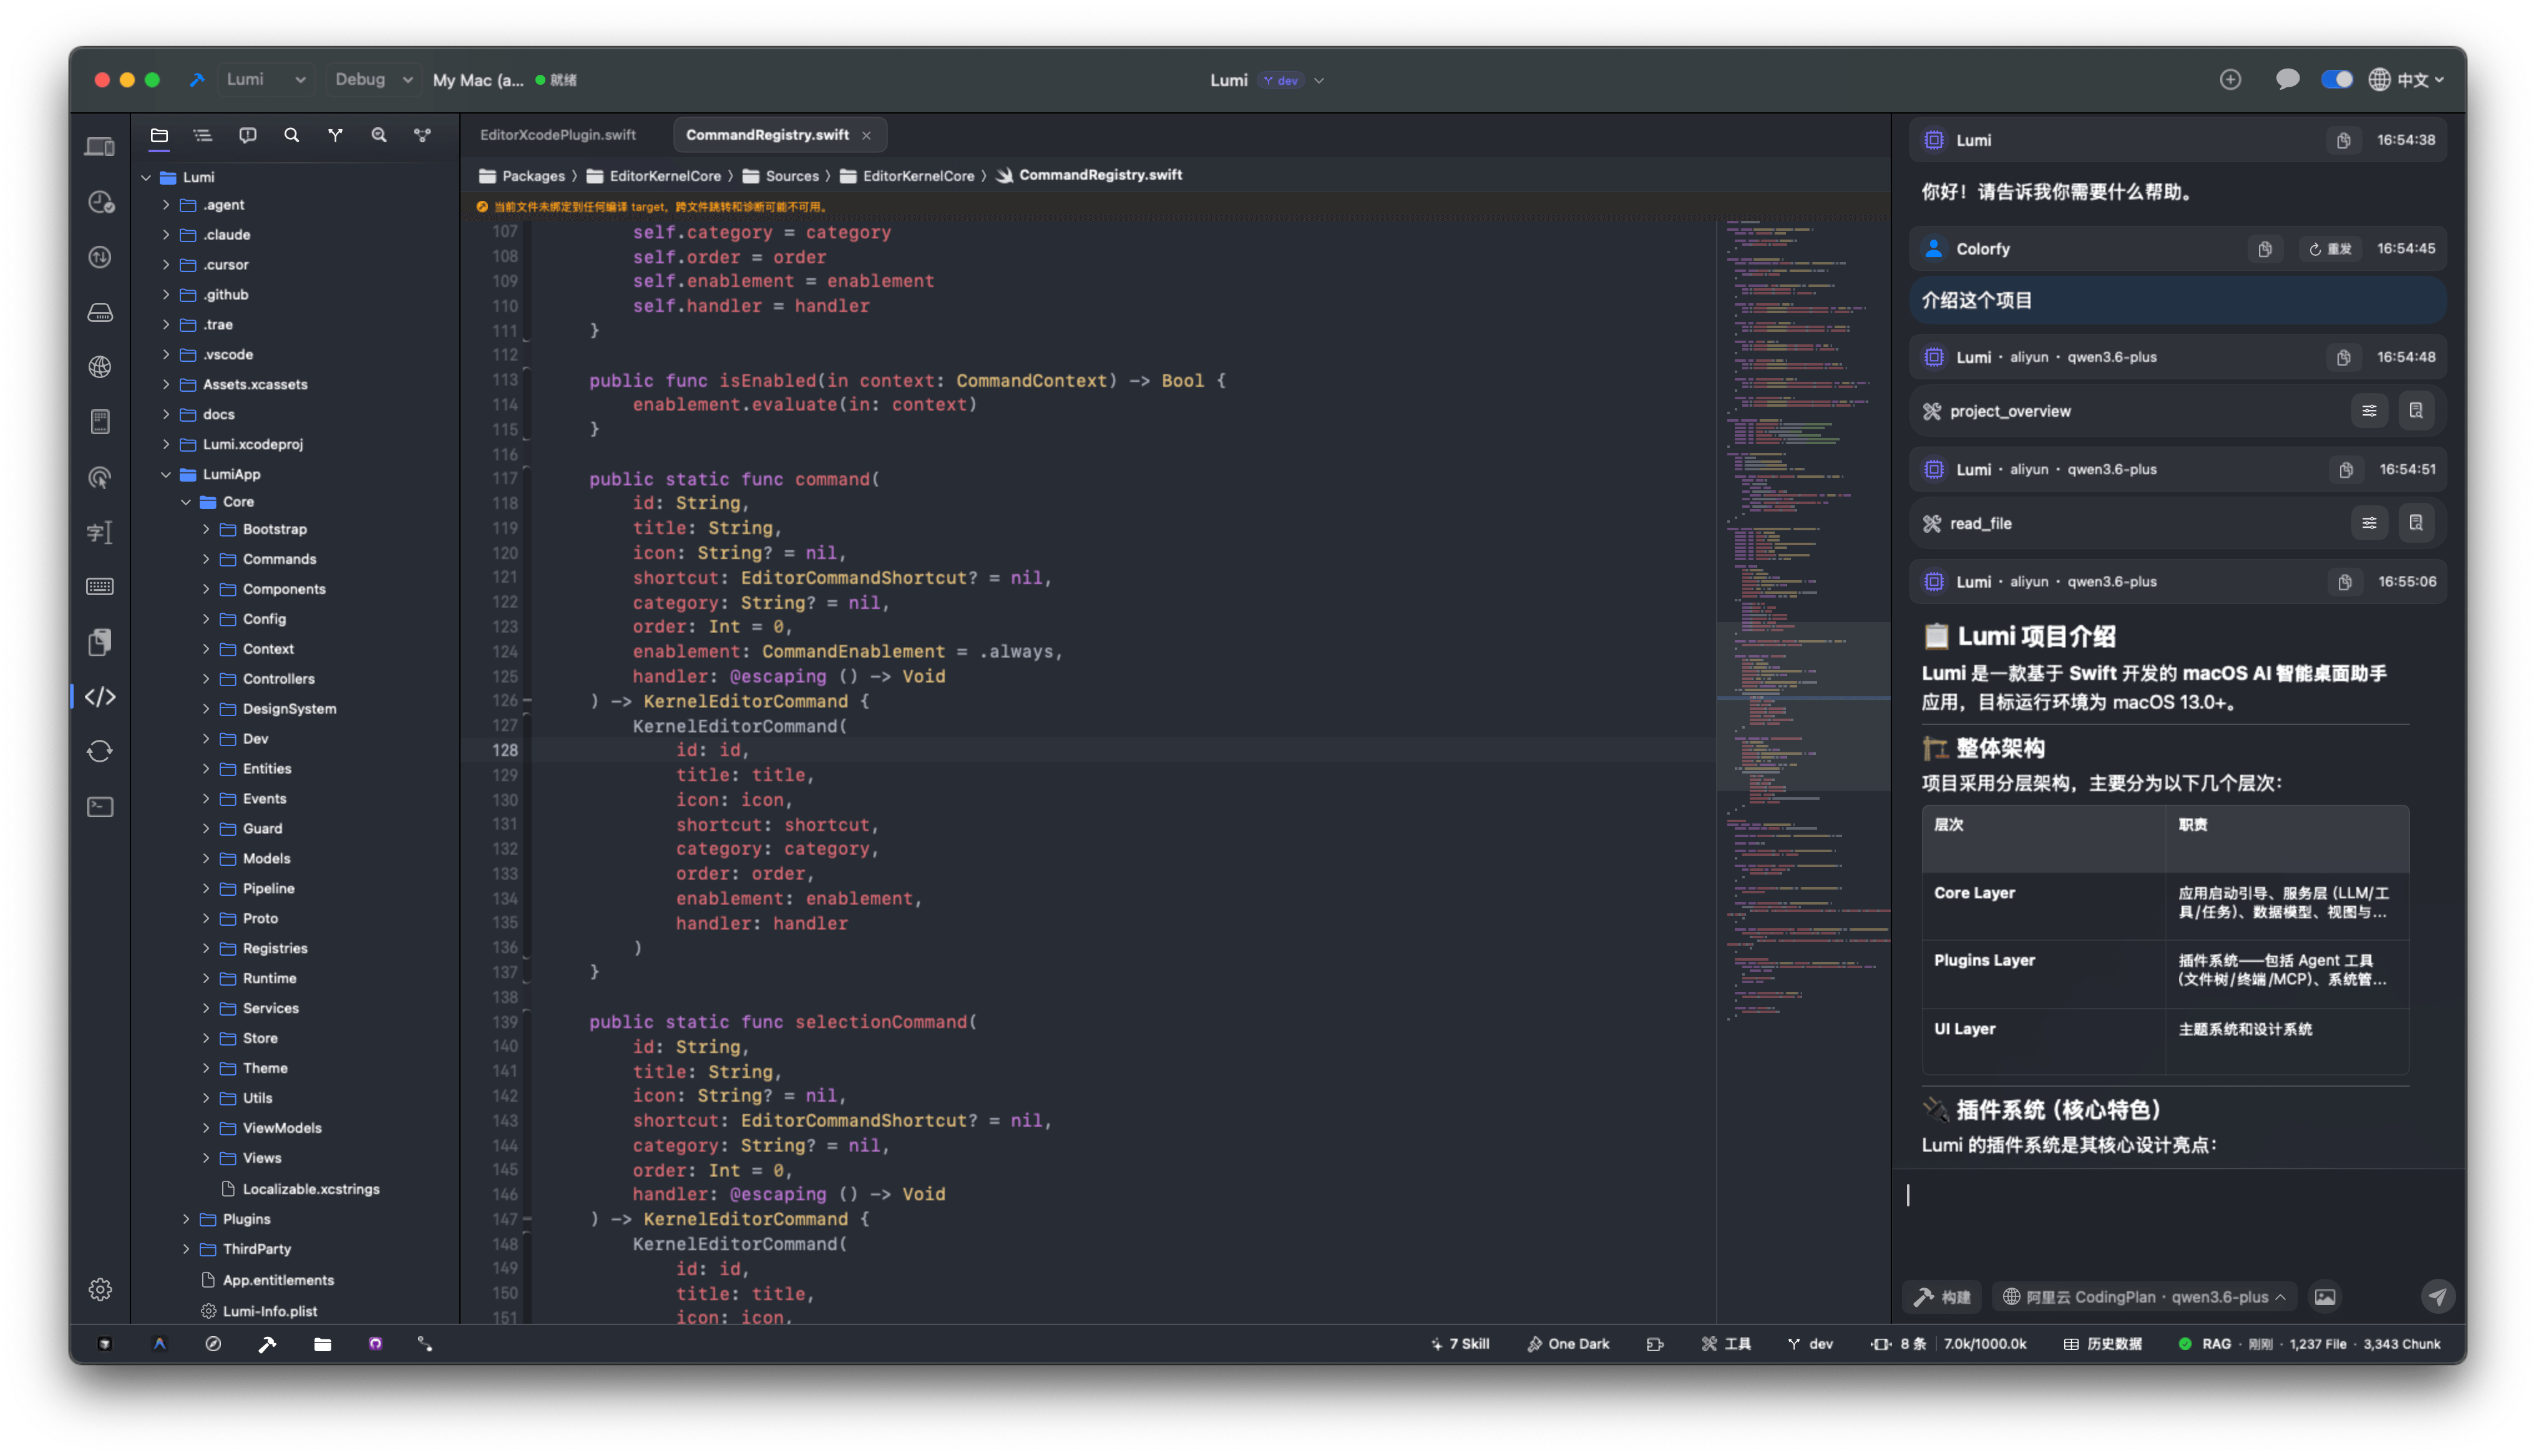This screenshot has width=2536, height=1456.
Task: Click the compass icon in bottom bar
Action: click(x=213, y=1344)
